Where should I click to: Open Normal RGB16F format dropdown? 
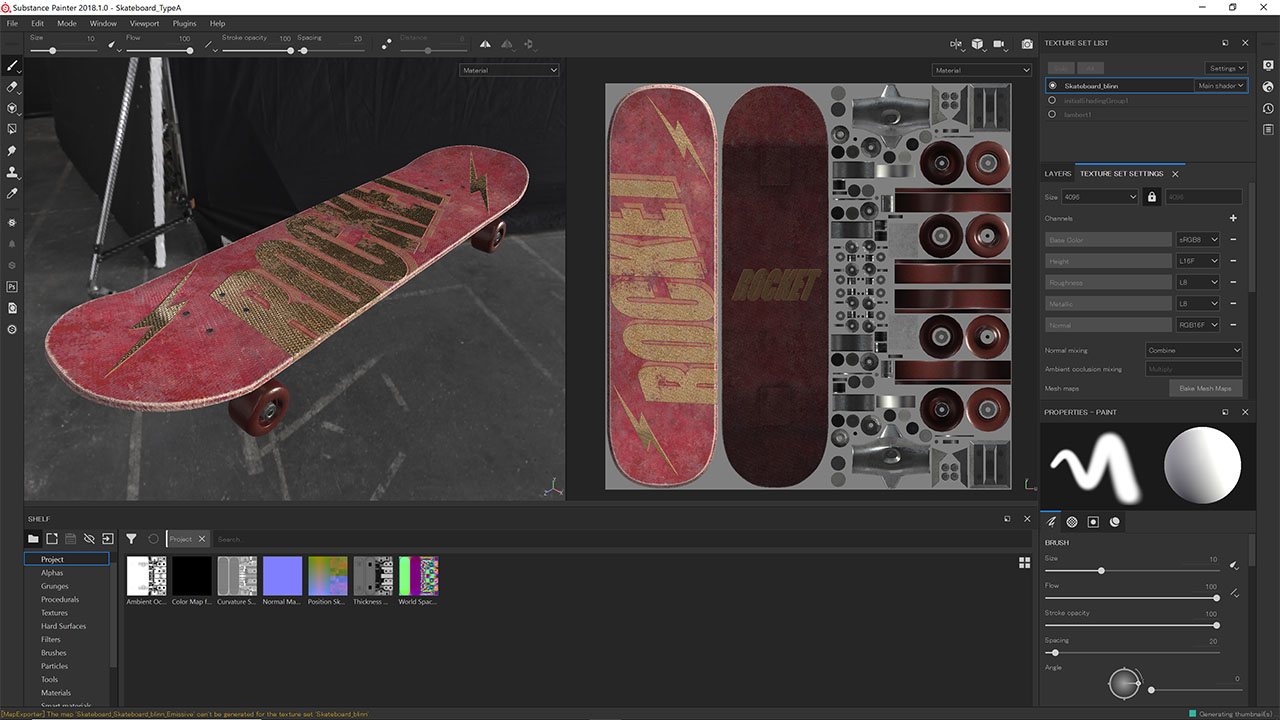point(1198,325)
